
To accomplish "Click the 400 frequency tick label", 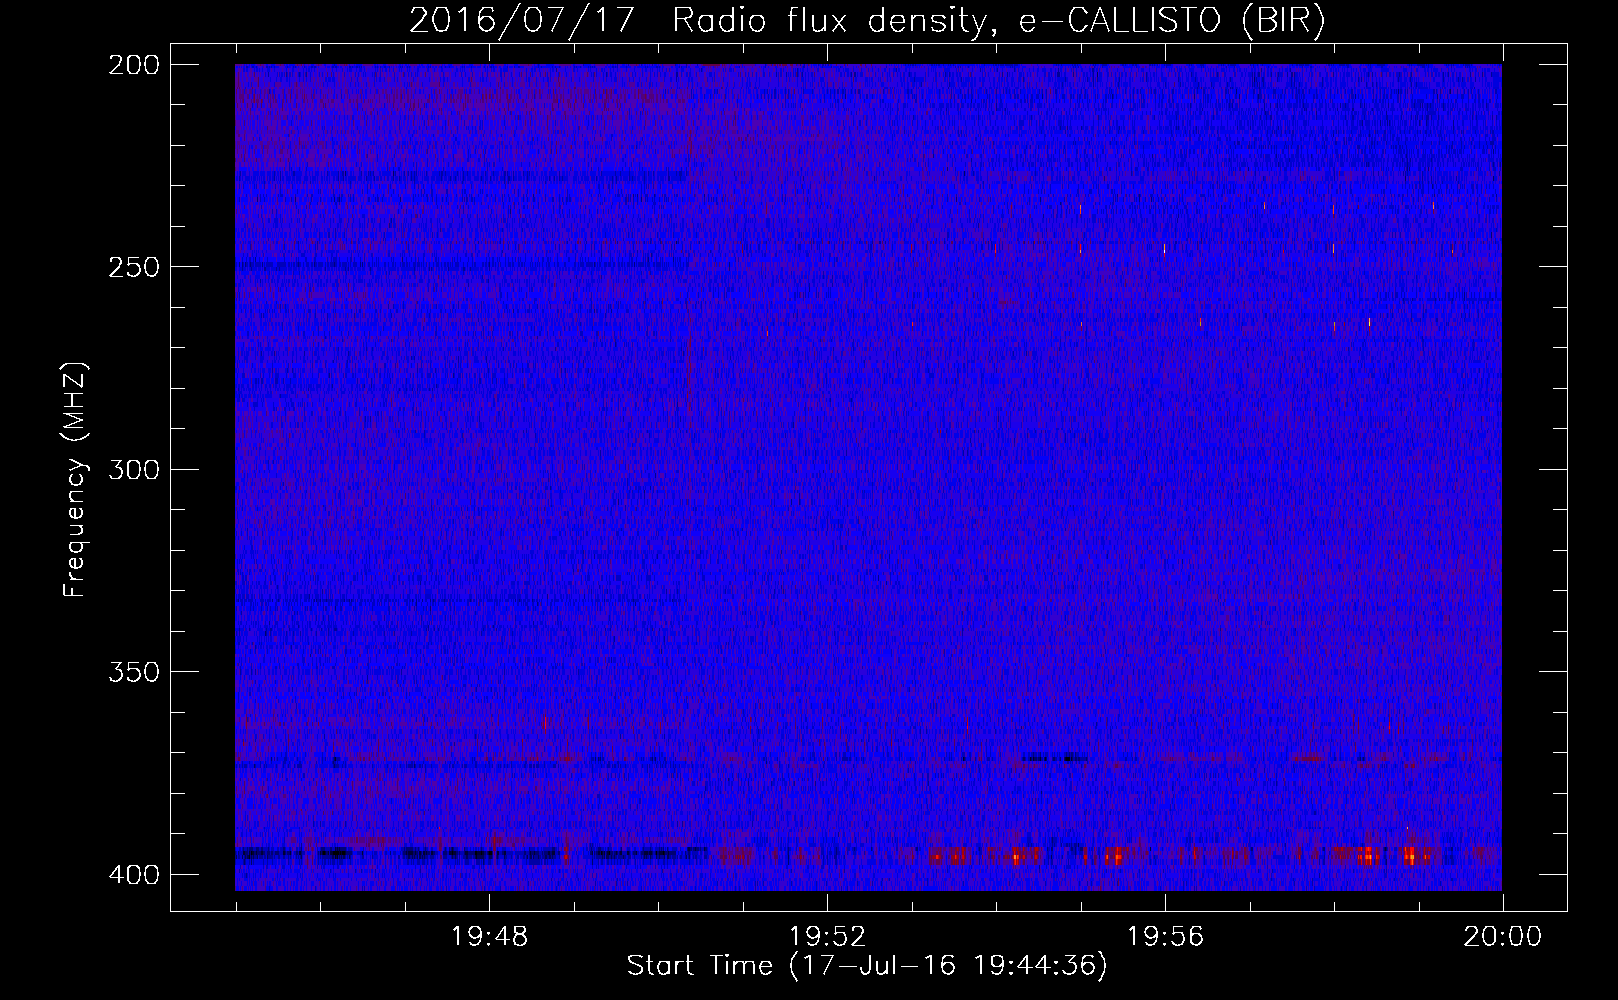I will tap(133, 874).
